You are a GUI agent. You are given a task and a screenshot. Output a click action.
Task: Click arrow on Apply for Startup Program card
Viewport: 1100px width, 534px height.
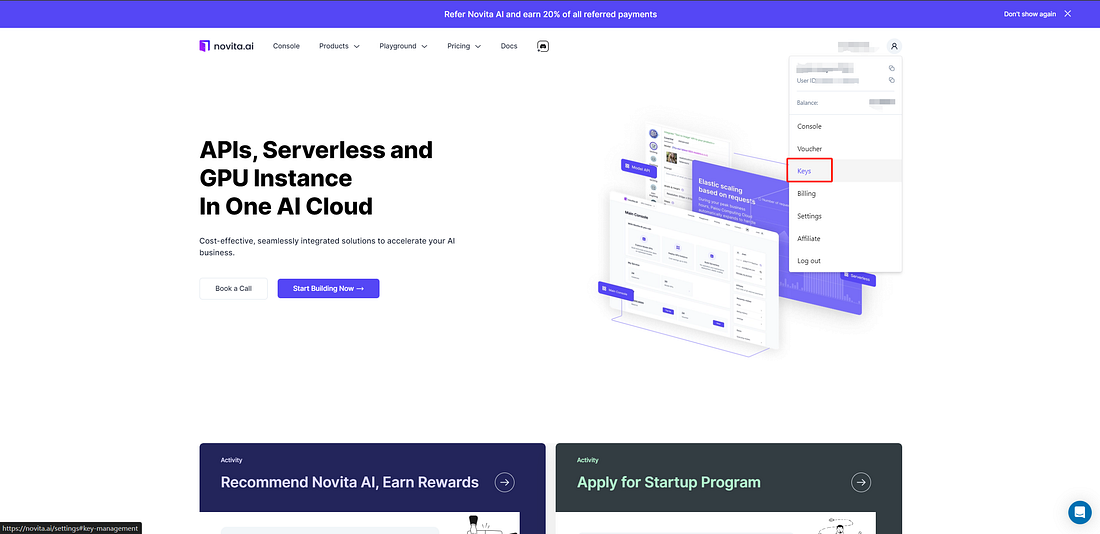(x=861, y=482)
